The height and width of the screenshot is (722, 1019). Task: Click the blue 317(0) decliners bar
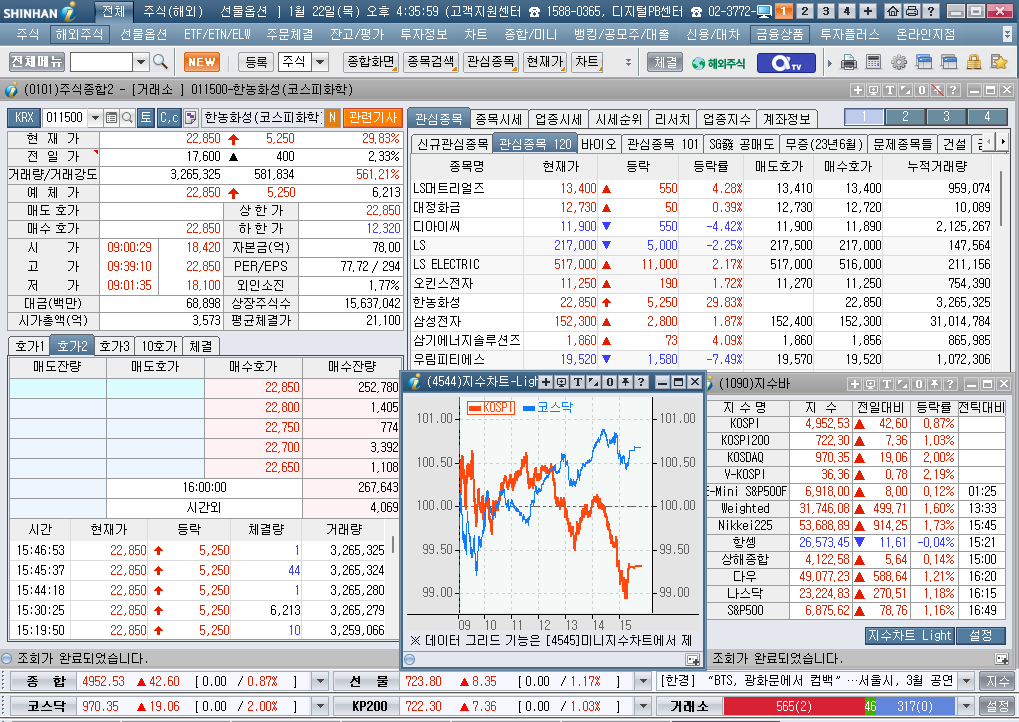tap(916, 706)
